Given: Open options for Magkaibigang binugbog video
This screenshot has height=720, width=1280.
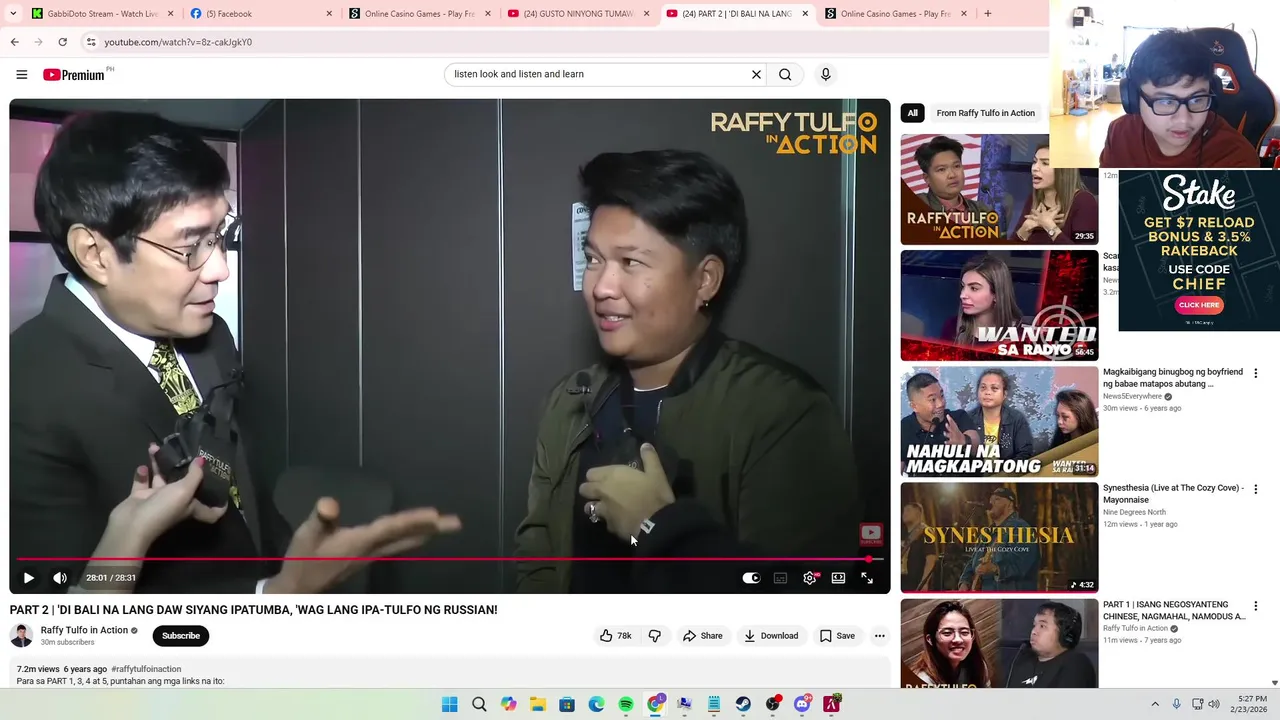Looking at the screenshot, I should click(1256, 373).
